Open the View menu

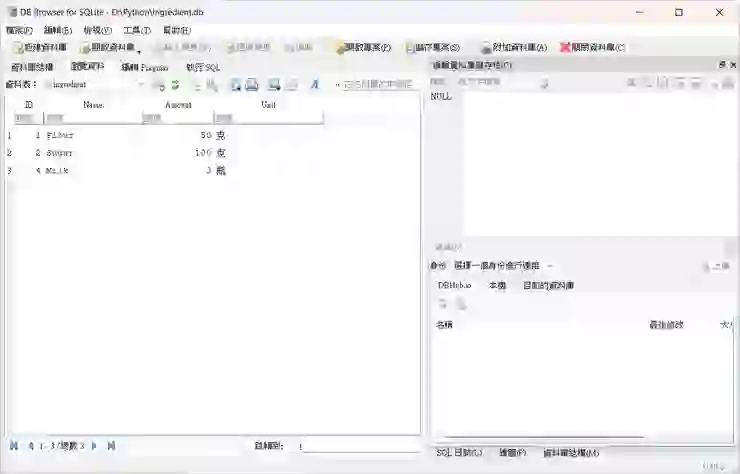click(98, 30)
